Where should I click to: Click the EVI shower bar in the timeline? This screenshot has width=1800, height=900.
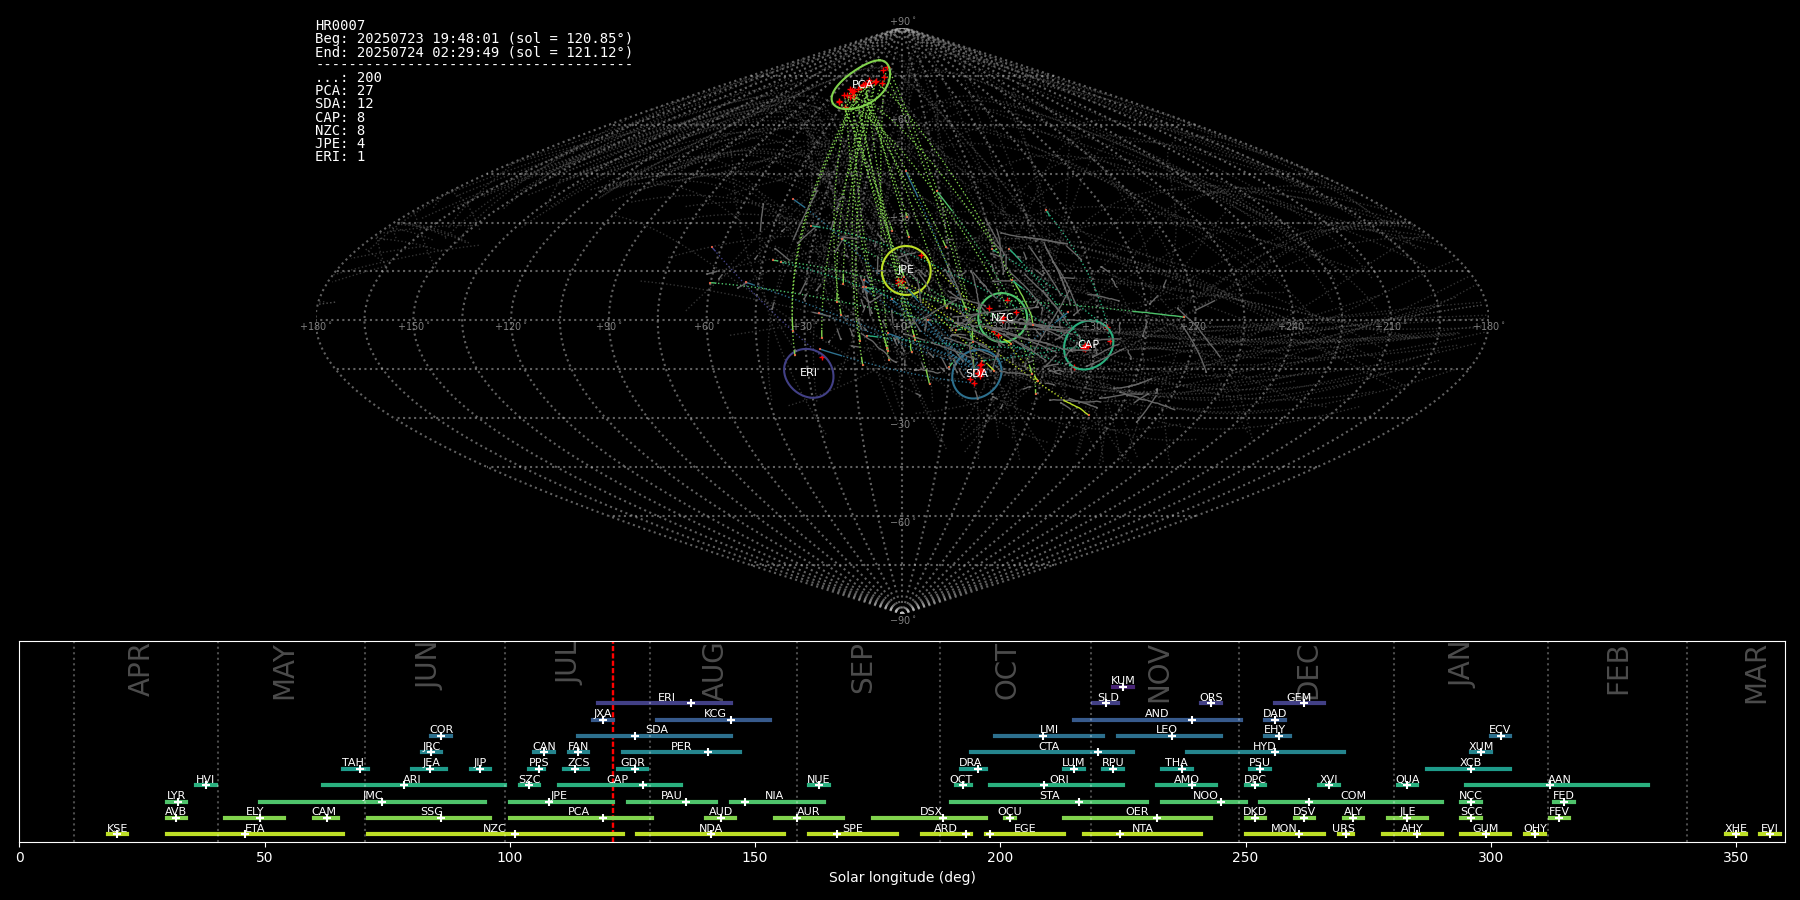[1770, 834]
